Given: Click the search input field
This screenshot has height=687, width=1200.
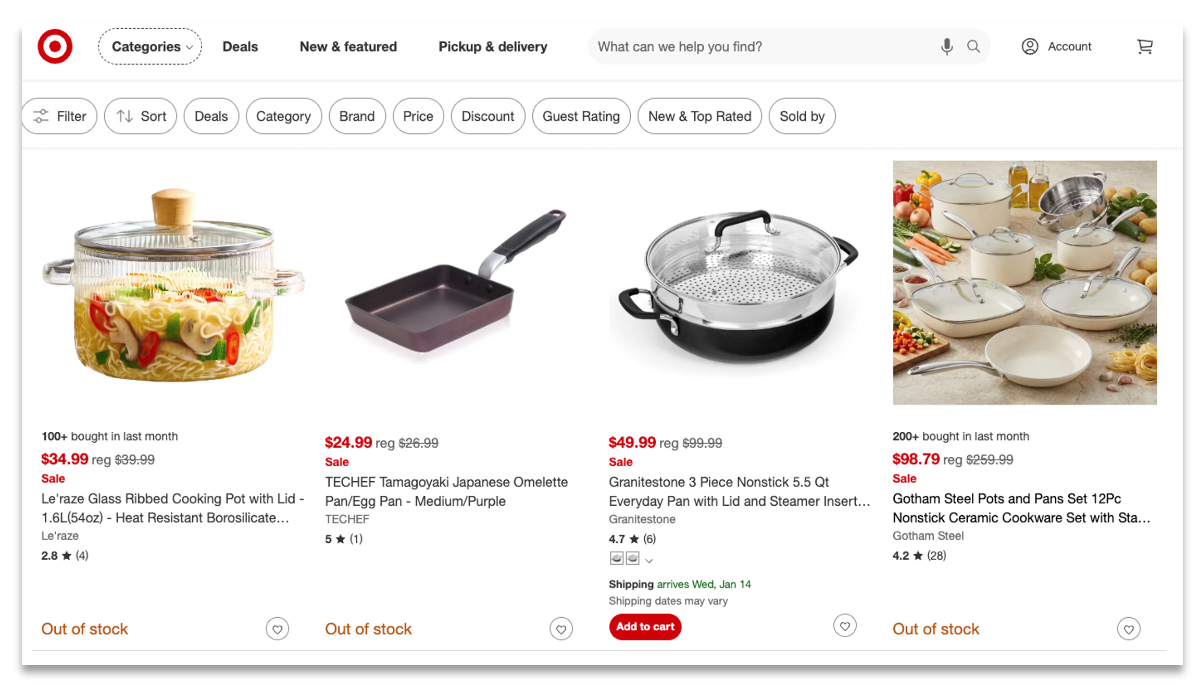Looking at the screenshot, I should point(760,47).
